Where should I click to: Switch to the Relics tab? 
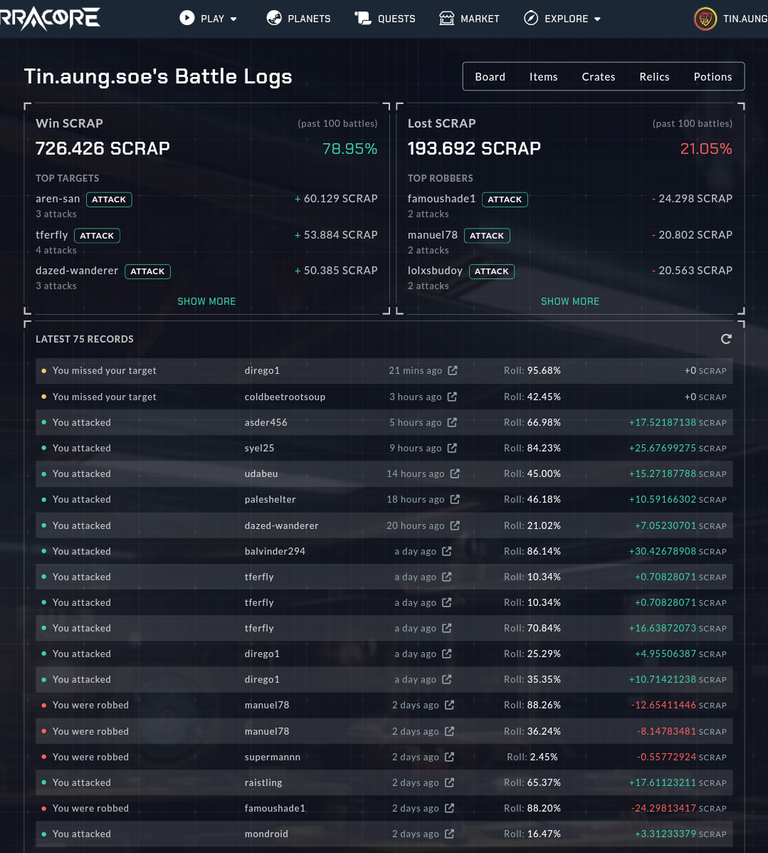(654, 77)
